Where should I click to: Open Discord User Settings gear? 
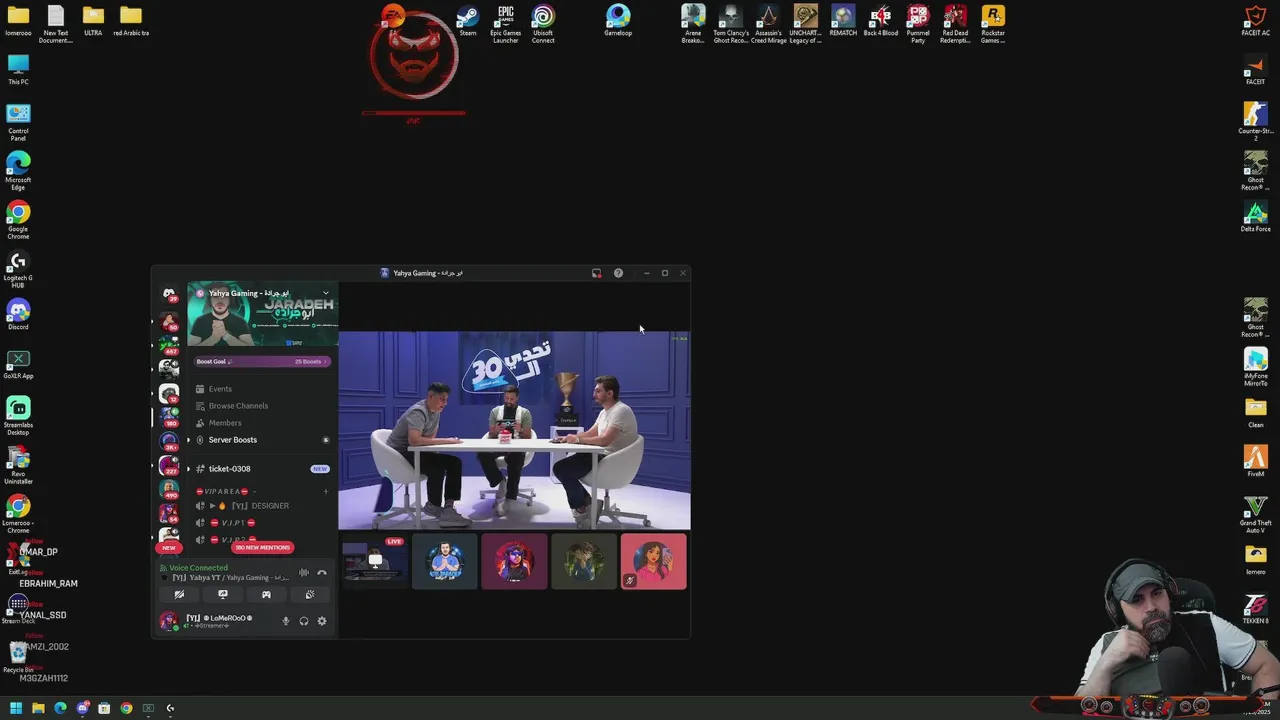[322, 621]
